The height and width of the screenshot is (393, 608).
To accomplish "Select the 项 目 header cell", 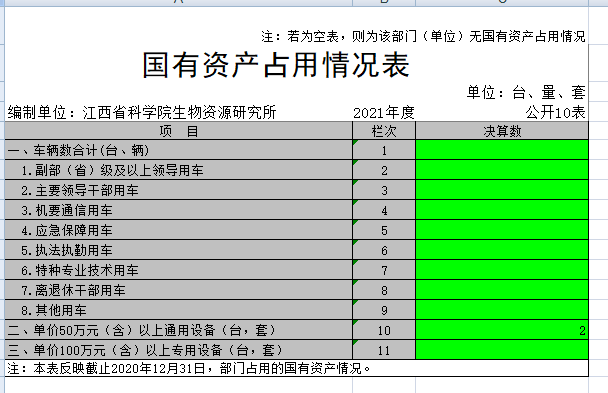I will pos(178,131).
